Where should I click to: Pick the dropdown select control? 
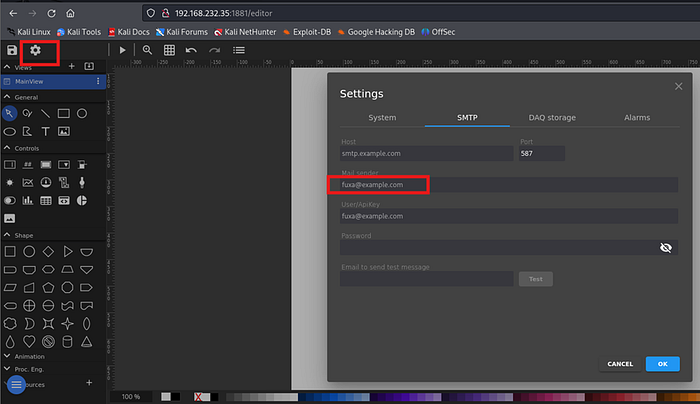click(x=64, y=165)
